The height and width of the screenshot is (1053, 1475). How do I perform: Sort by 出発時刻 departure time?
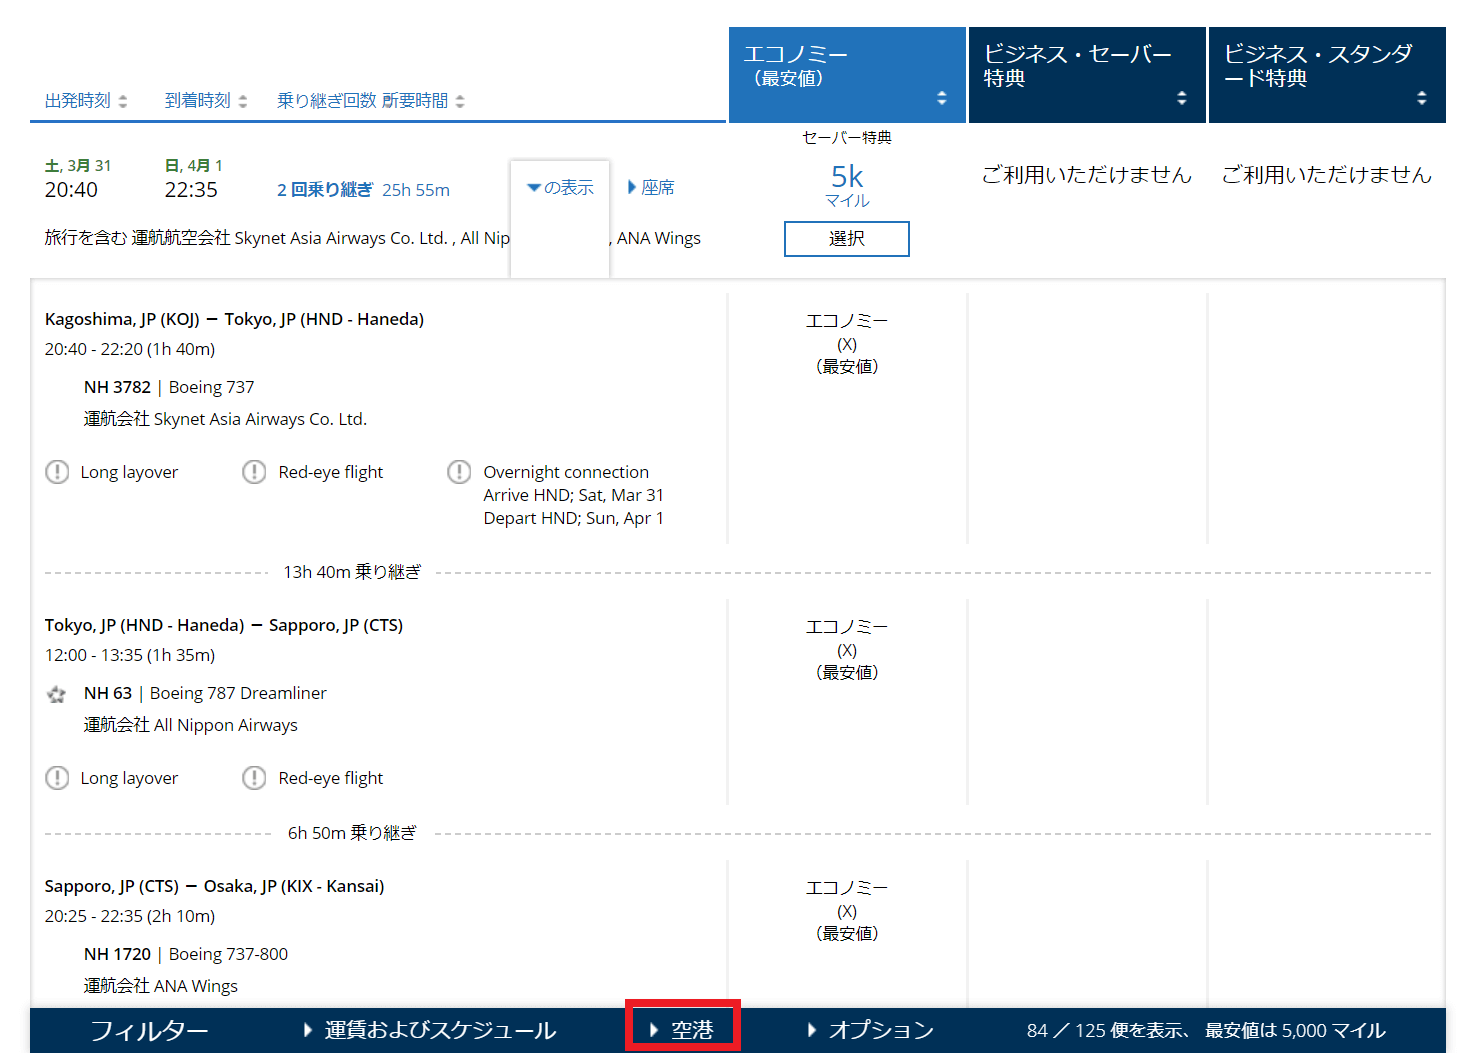[86, 101]
